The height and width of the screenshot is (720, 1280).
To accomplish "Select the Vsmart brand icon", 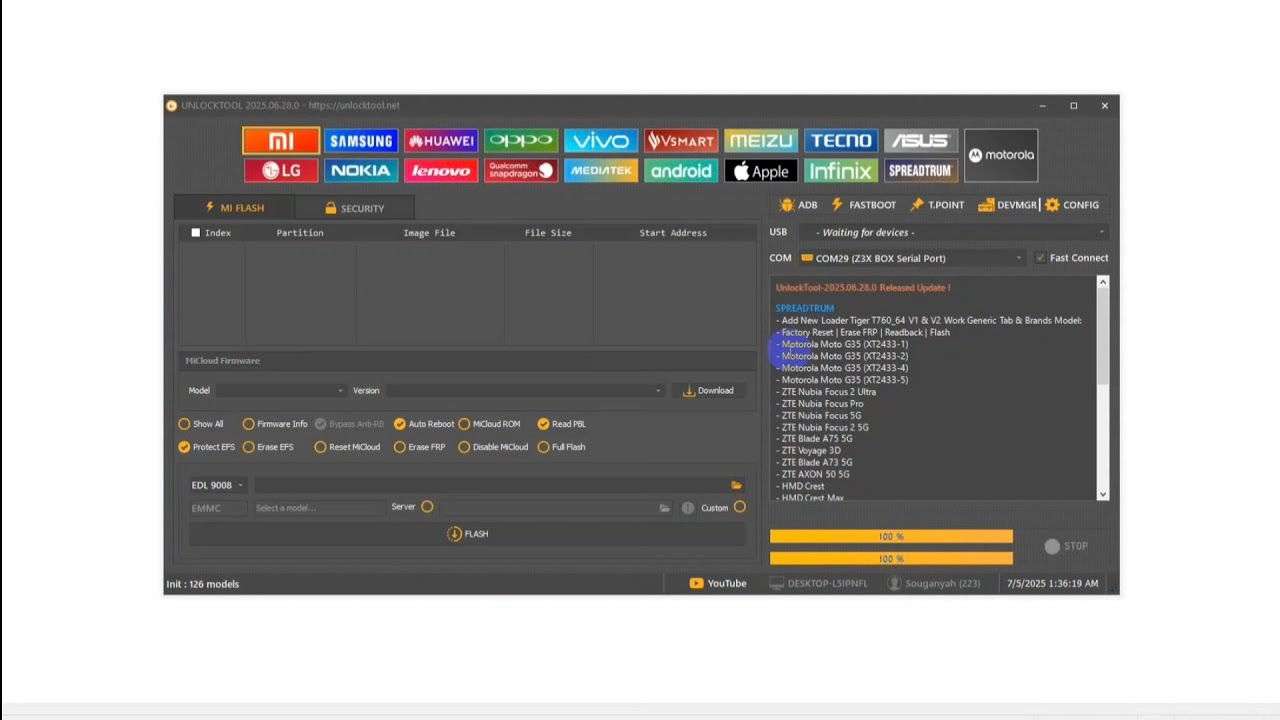I will 681,141.
